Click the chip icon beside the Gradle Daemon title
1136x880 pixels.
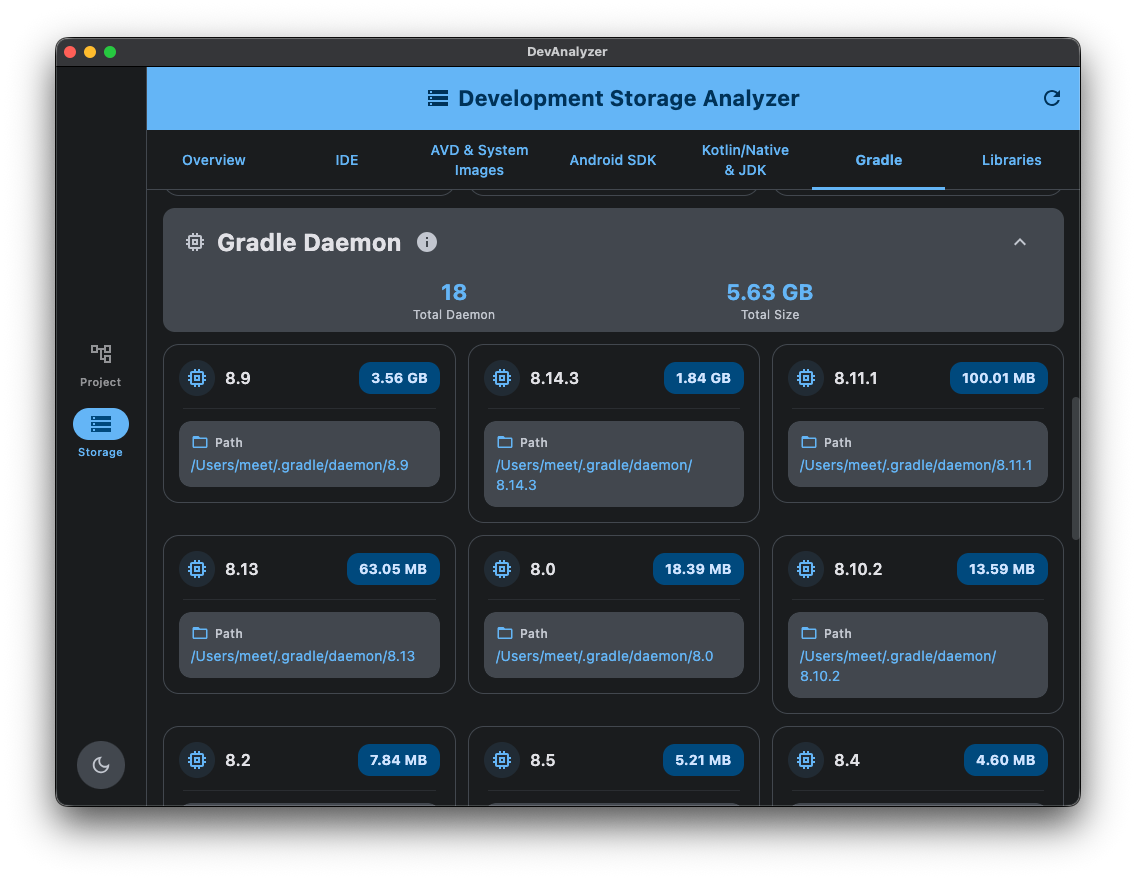[195, 242]
